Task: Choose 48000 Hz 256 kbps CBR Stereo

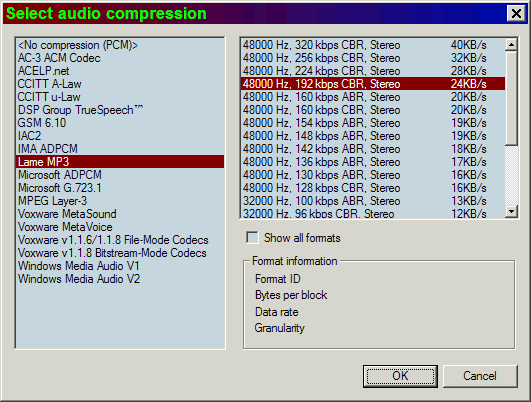Action: (373, 58)
